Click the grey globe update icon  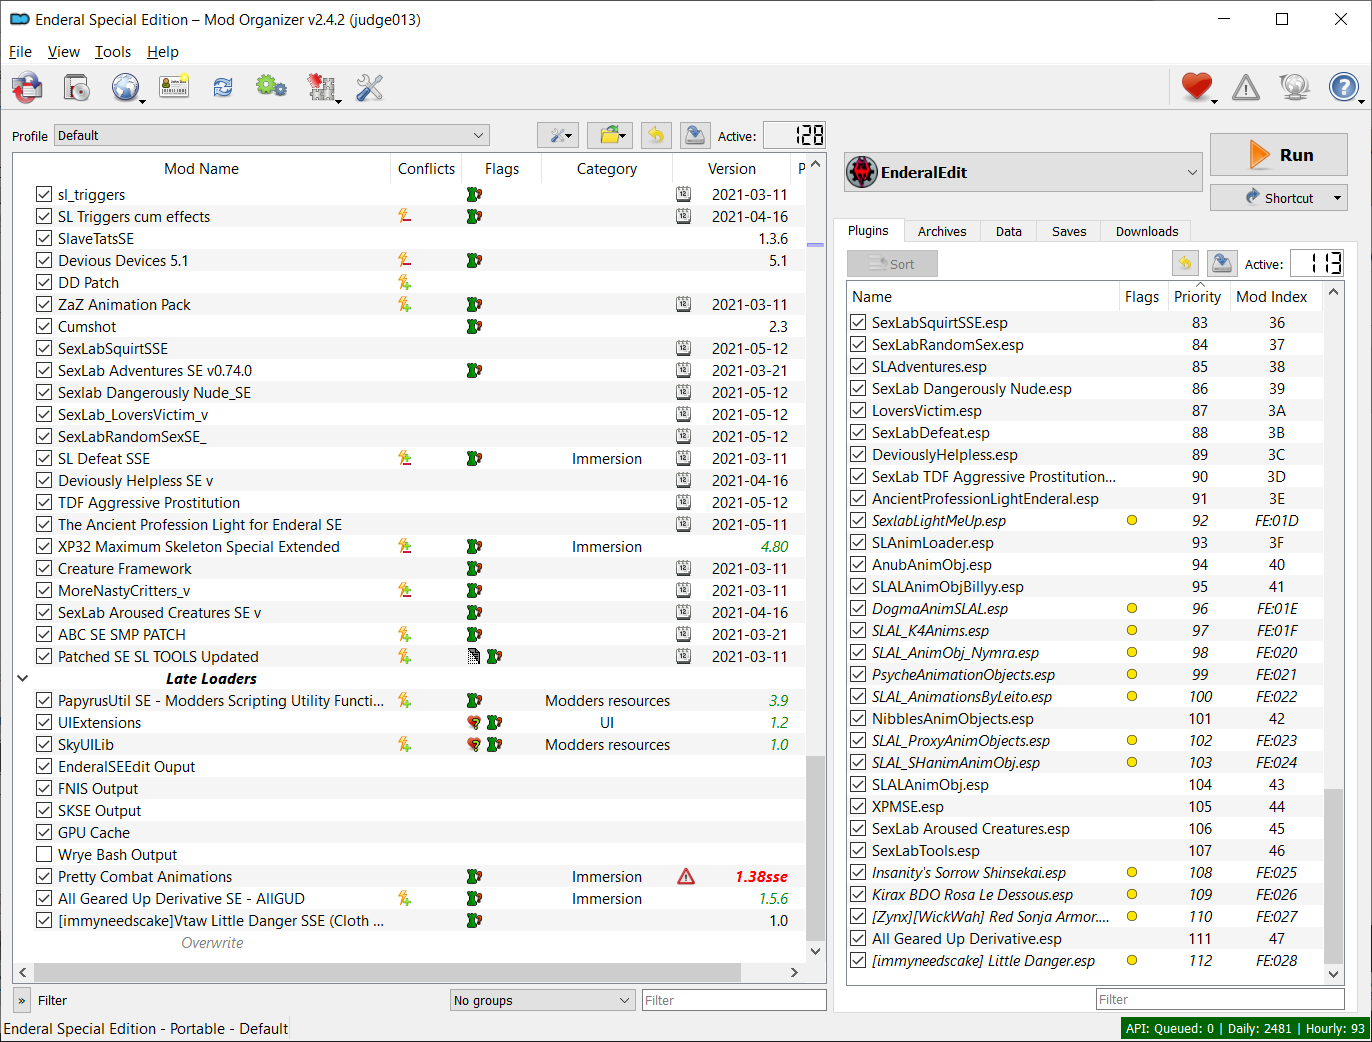coord(1295,88)
